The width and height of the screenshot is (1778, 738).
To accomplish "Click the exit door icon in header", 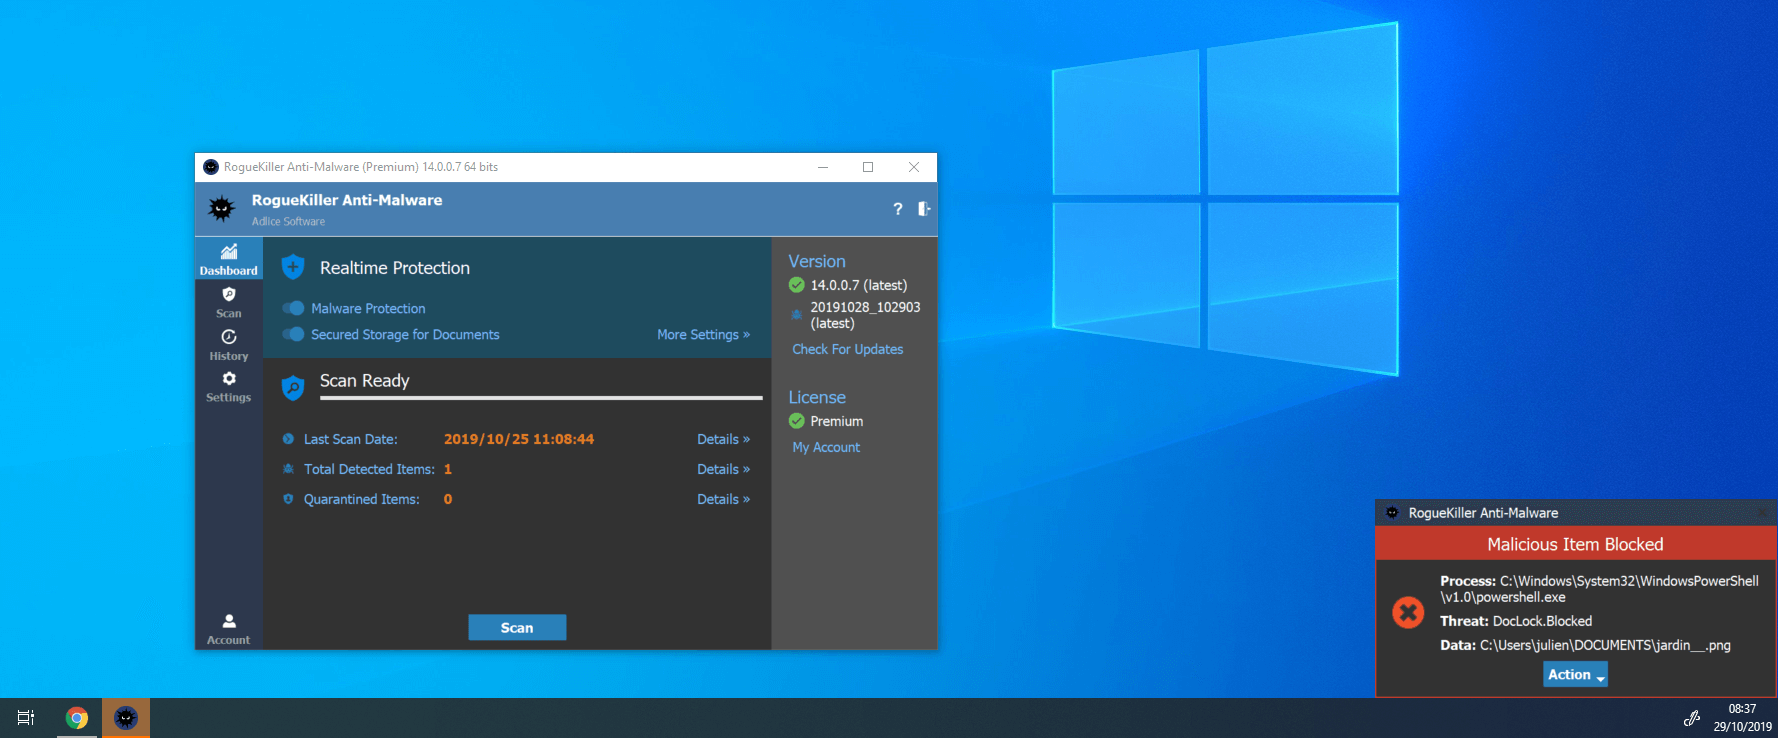I will (924, 209).
